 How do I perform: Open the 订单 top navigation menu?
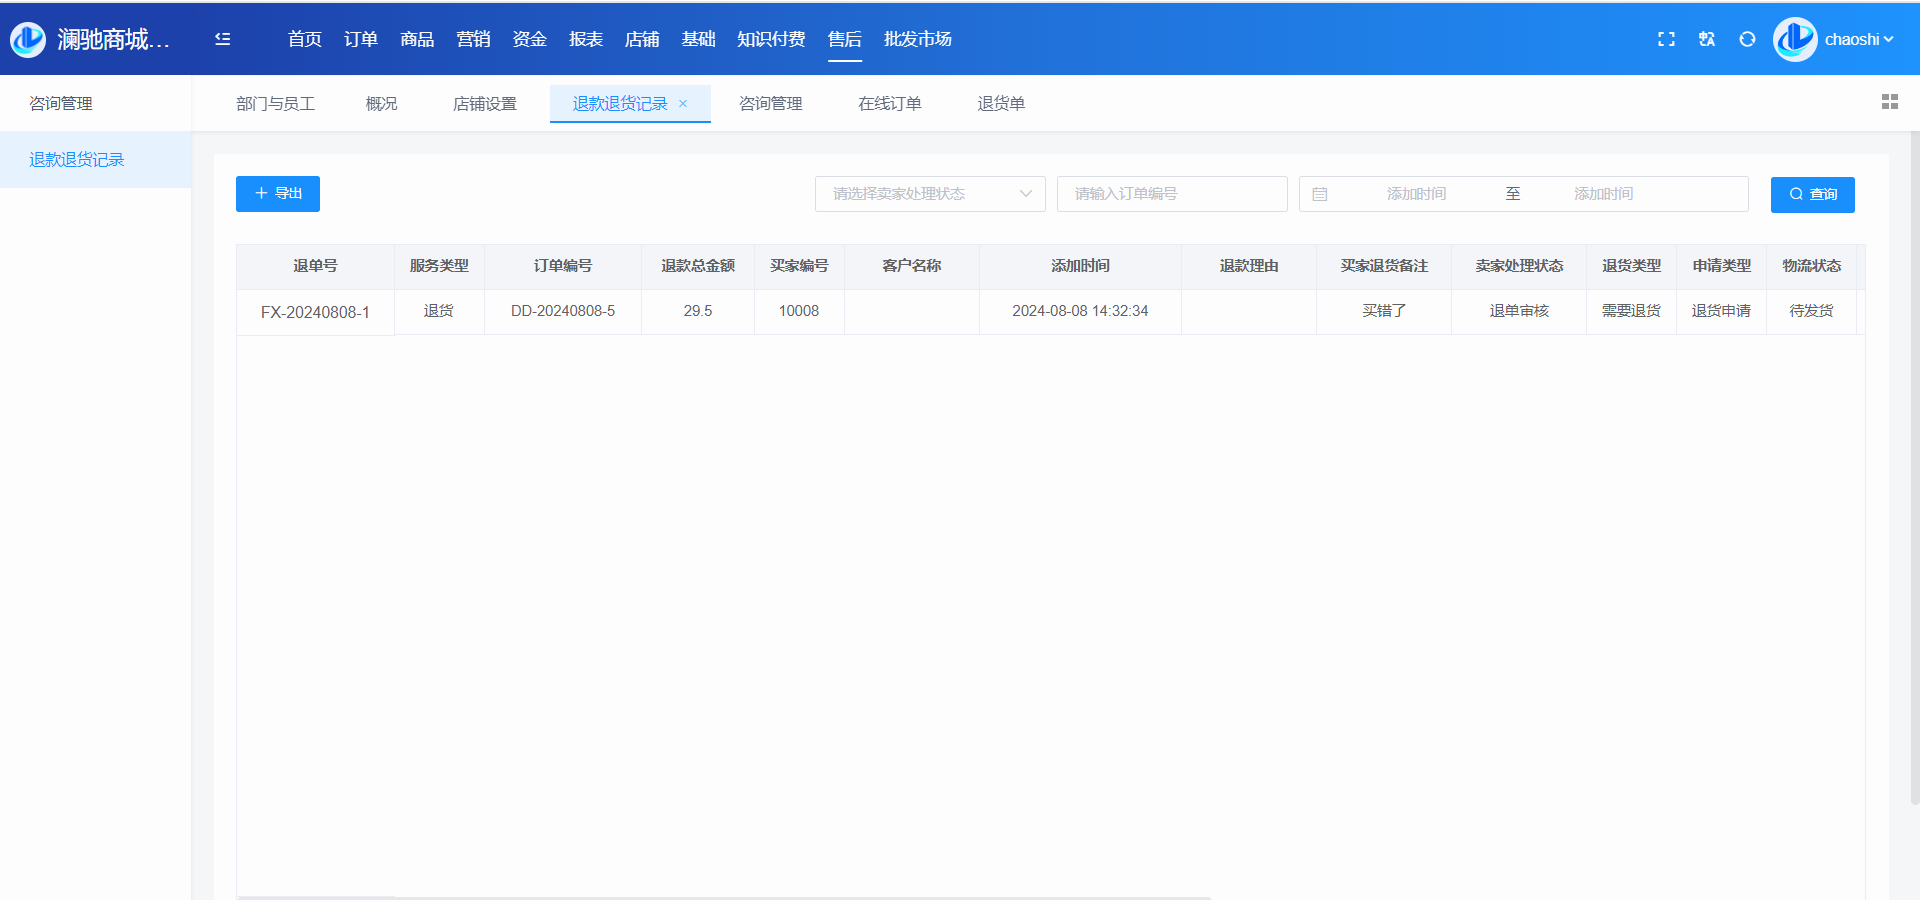click(x=360, y=39)
